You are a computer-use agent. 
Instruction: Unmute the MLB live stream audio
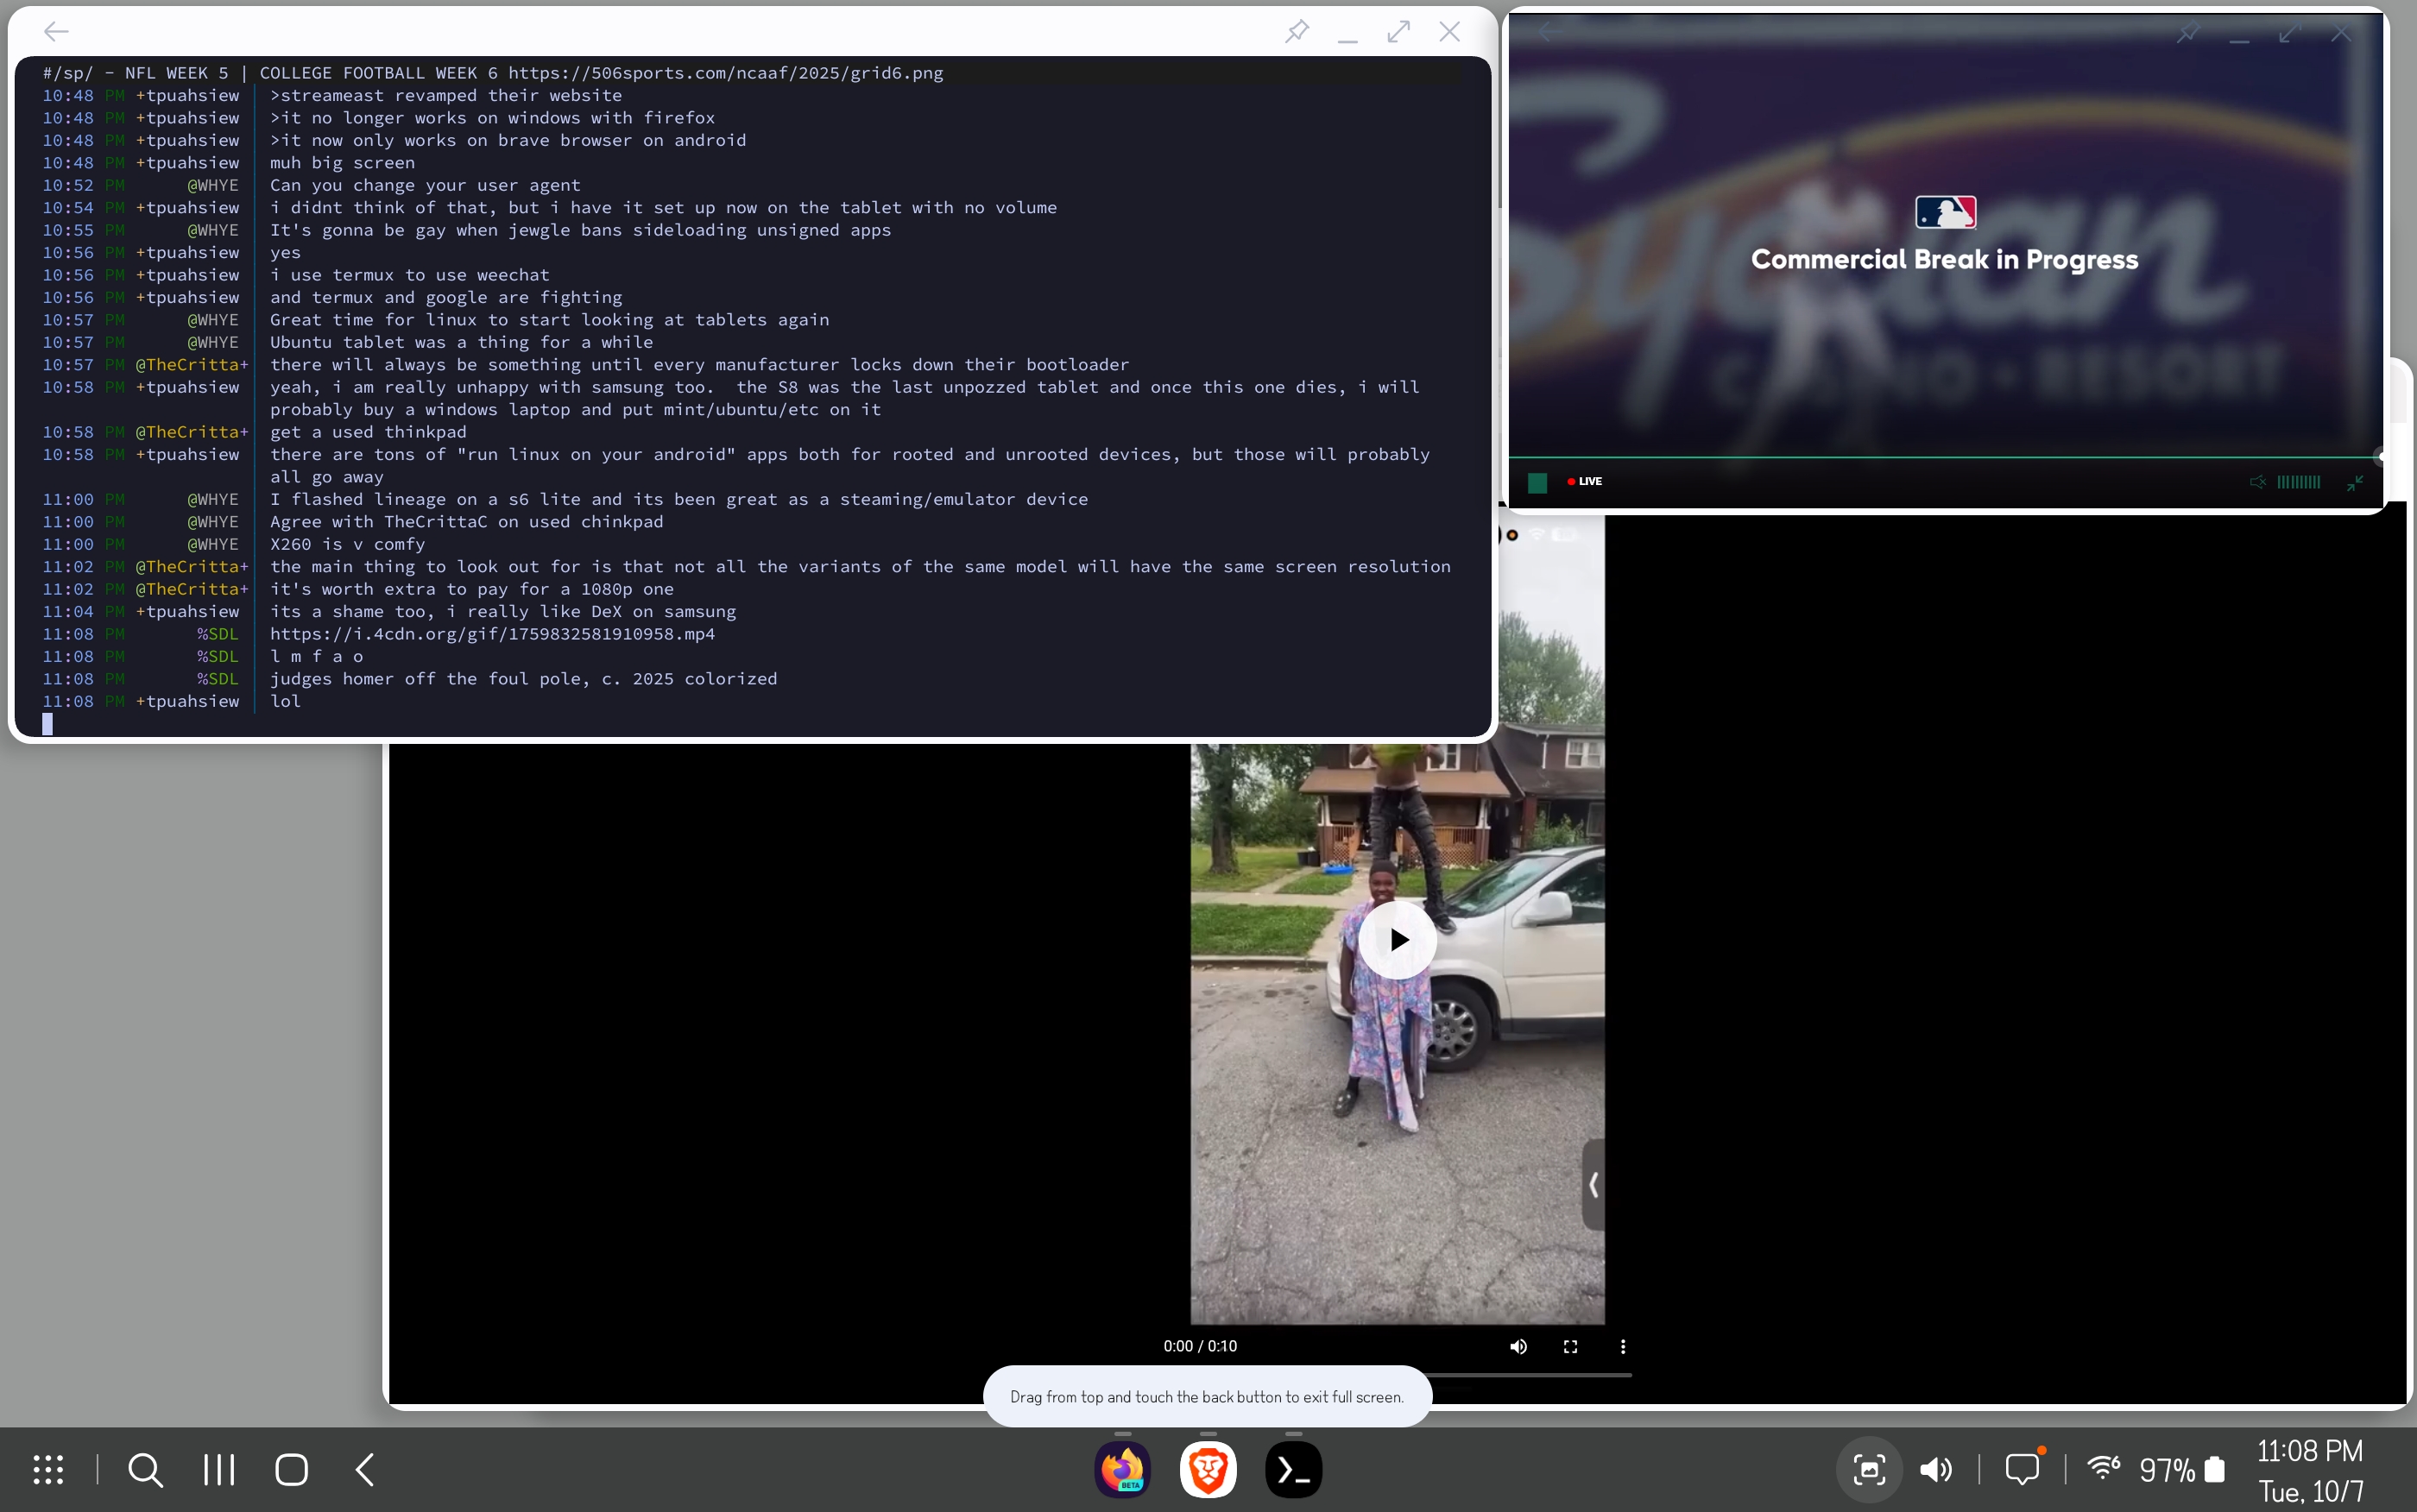point(2257,482)
